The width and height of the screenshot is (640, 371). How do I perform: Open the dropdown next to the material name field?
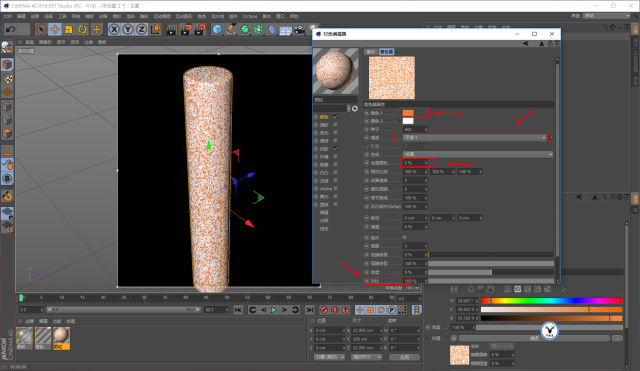coord(349,108)
